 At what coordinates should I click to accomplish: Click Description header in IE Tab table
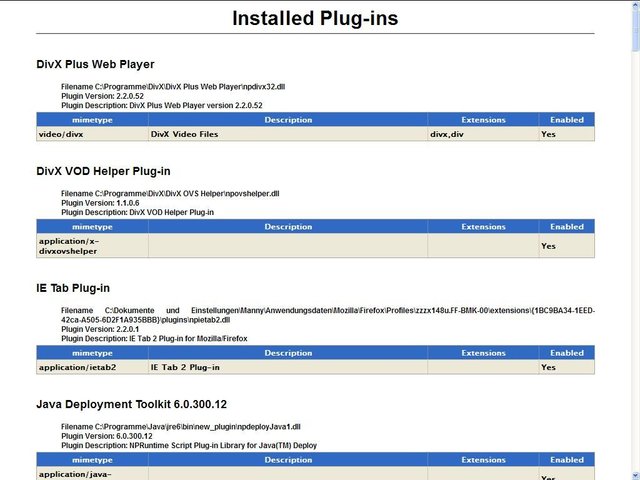tap(288, 353)
